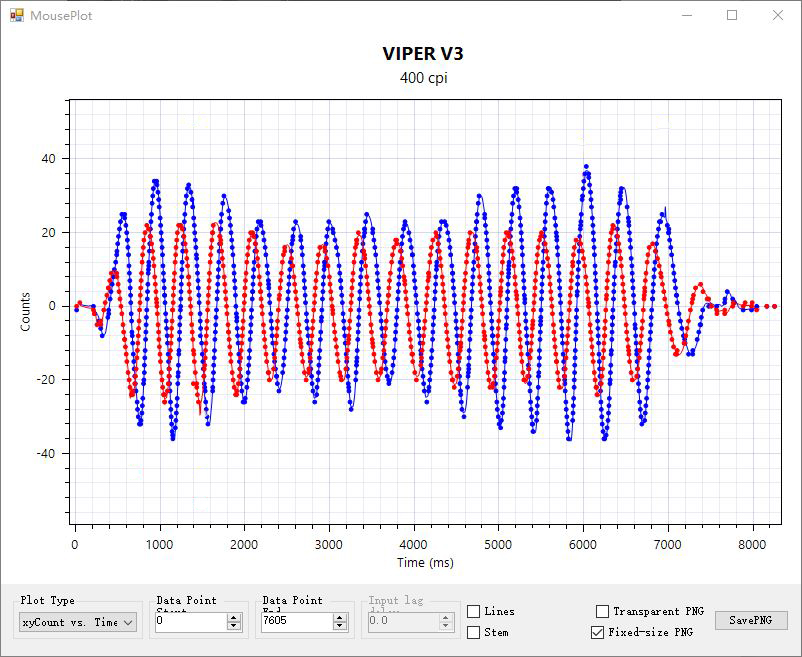Image resolution: width=802 pixels, height=657 pixels.
Task: Decrease Data Point Start with down arrow
Action: pyautogui.click(x=234, y=627)
